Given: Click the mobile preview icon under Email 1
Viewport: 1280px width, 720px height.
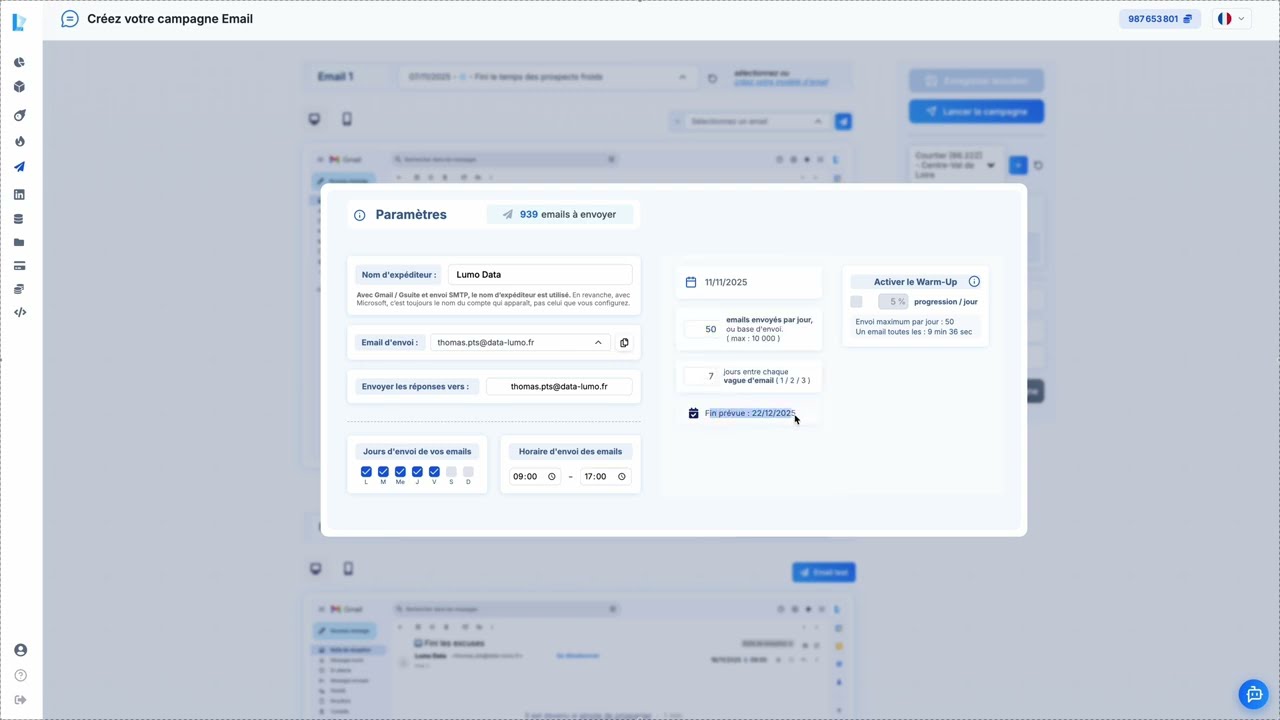Looking at the screenshot, I should (x=347, y=119).
